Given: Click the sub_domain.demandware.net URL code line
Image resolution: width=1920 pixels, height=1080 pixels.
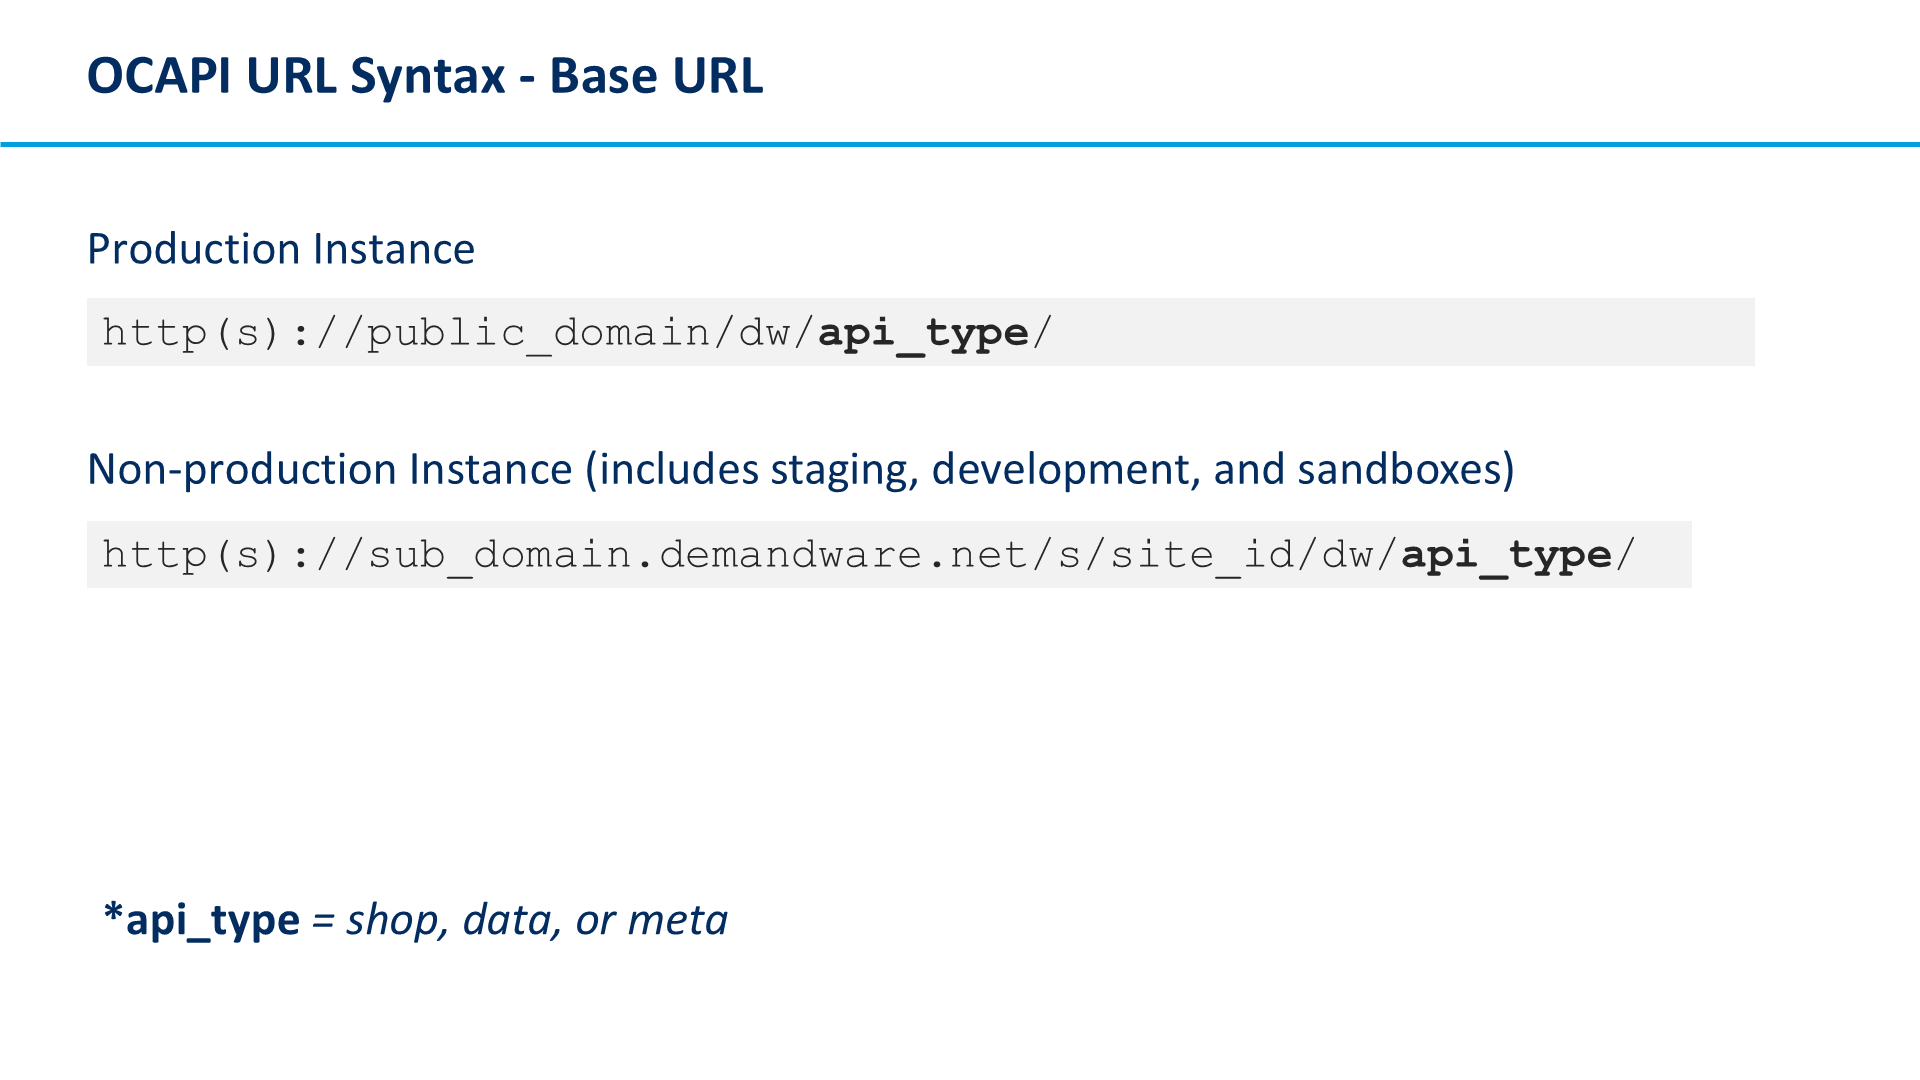Looking at the screenshot, I should click(869, 555).
